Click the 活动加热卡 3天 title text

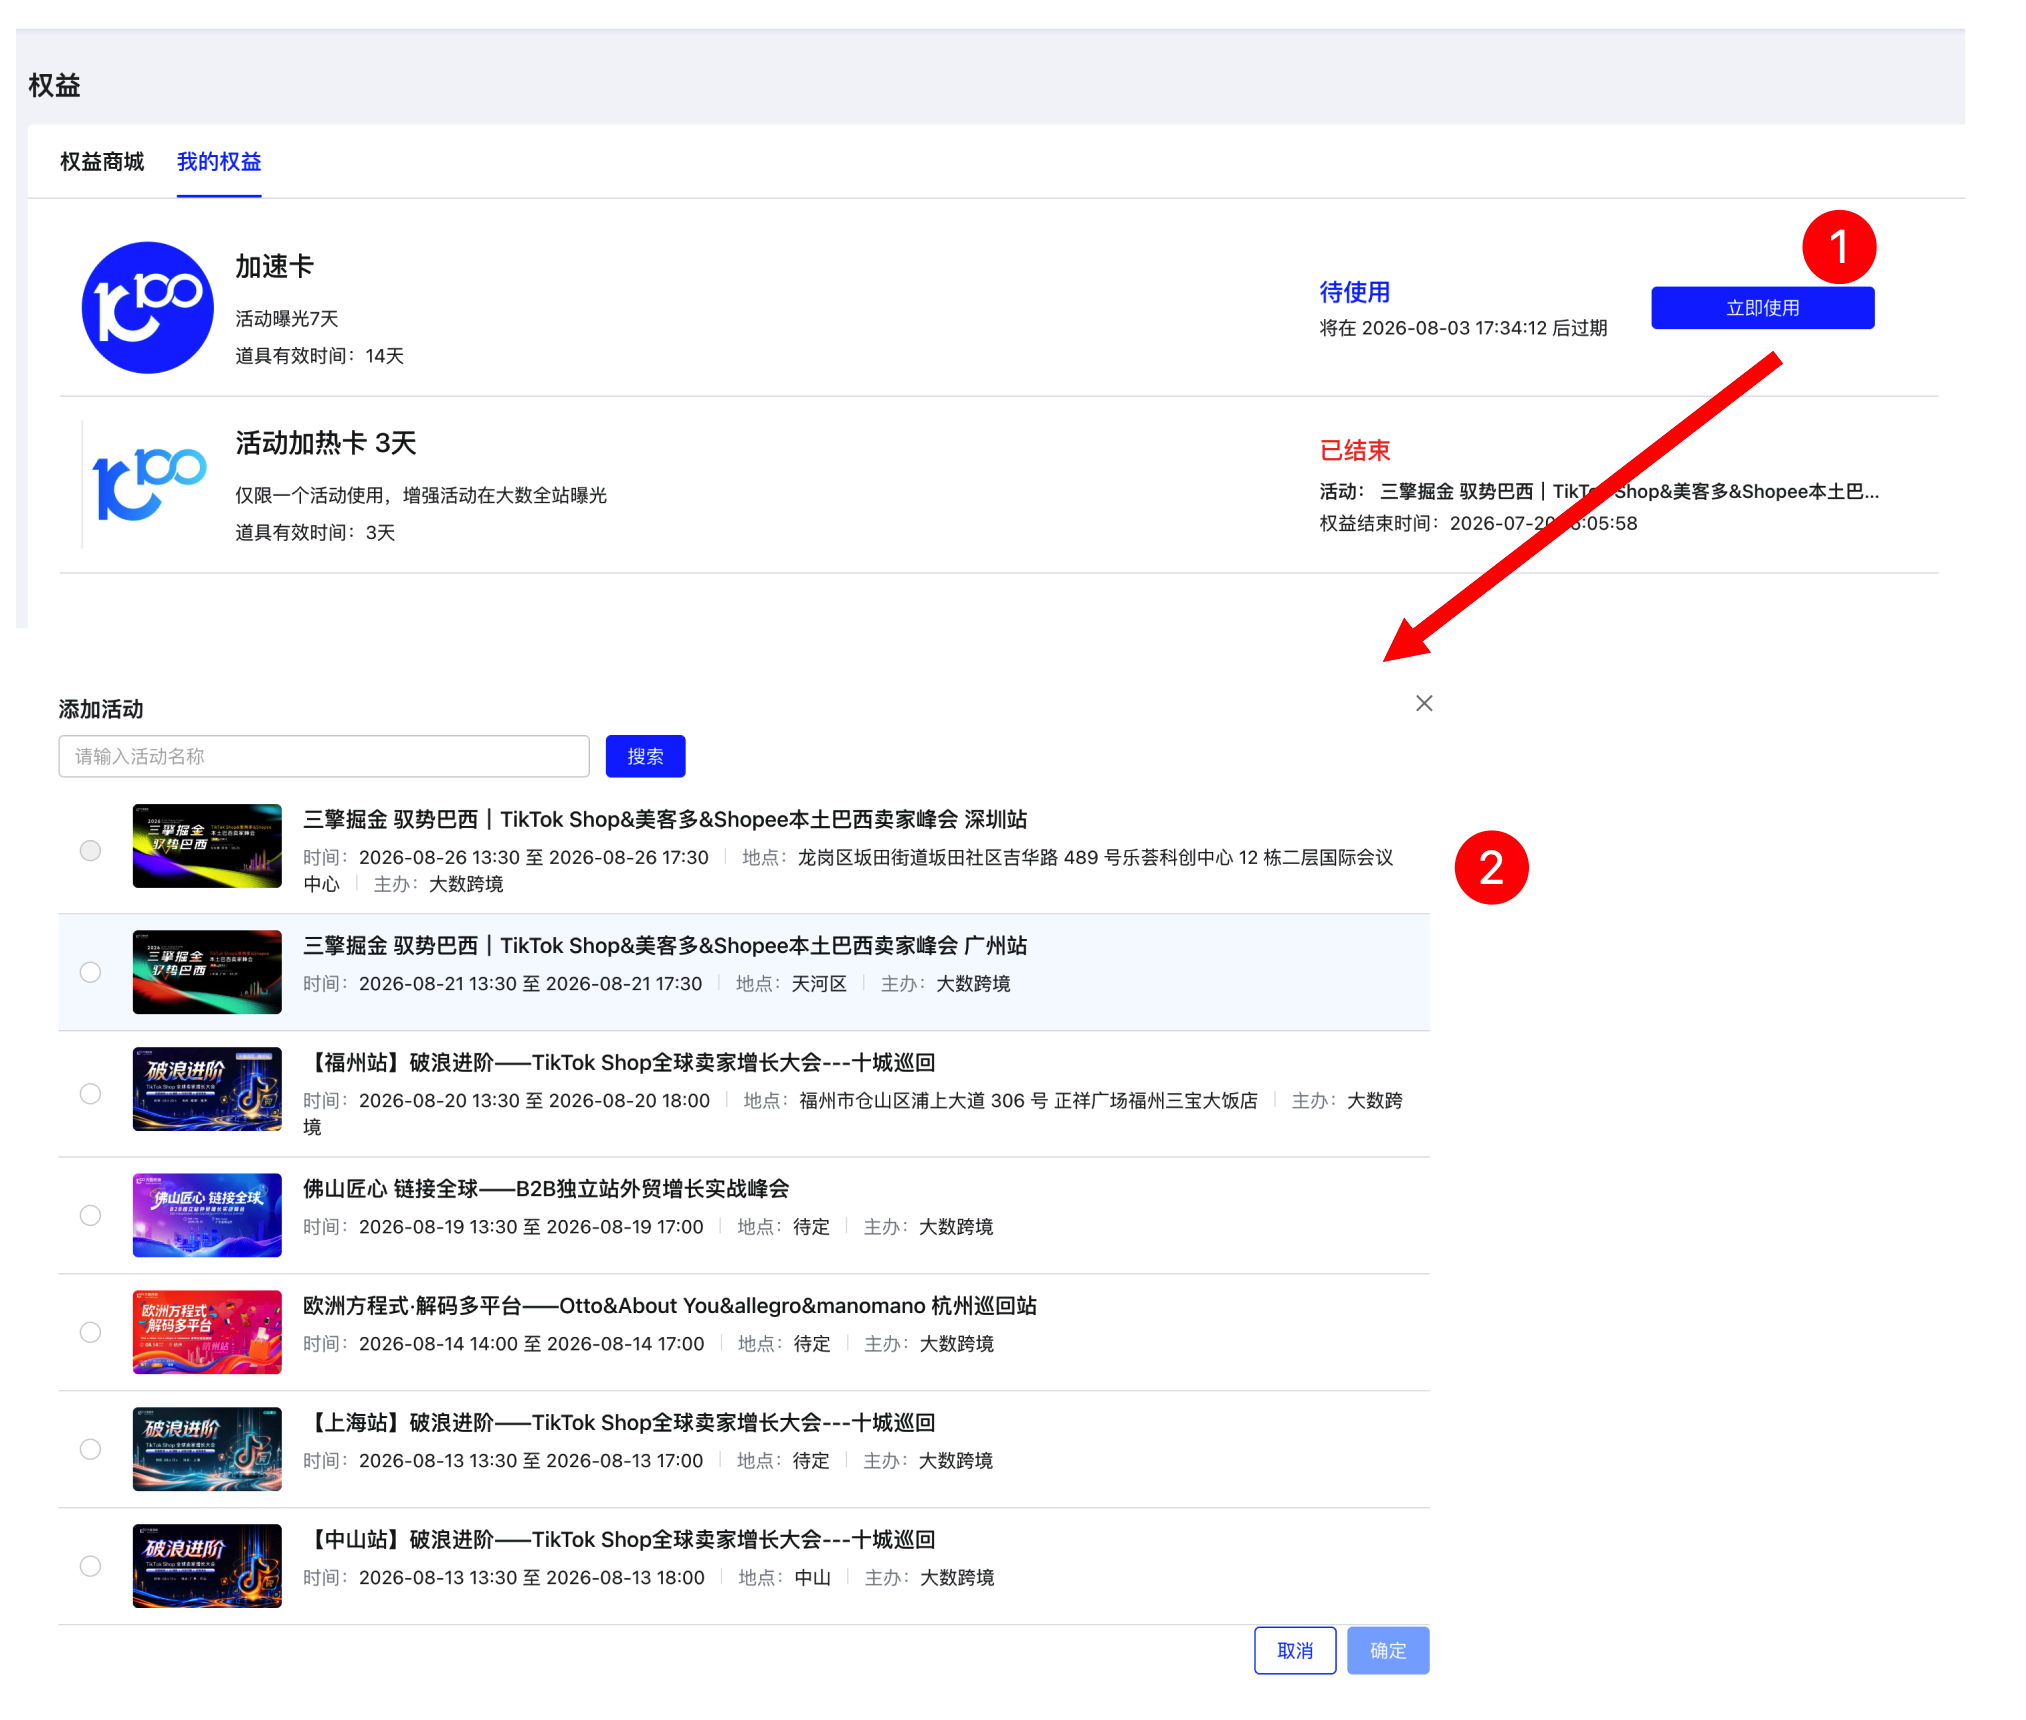pyautogui.click(x=326, y=443)
